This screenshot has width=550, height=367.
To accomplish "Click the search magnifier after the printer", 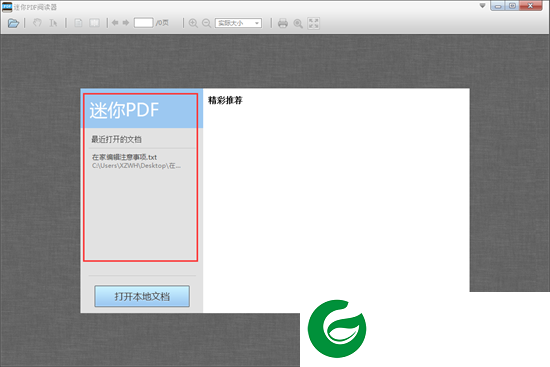I will (298, 23).
